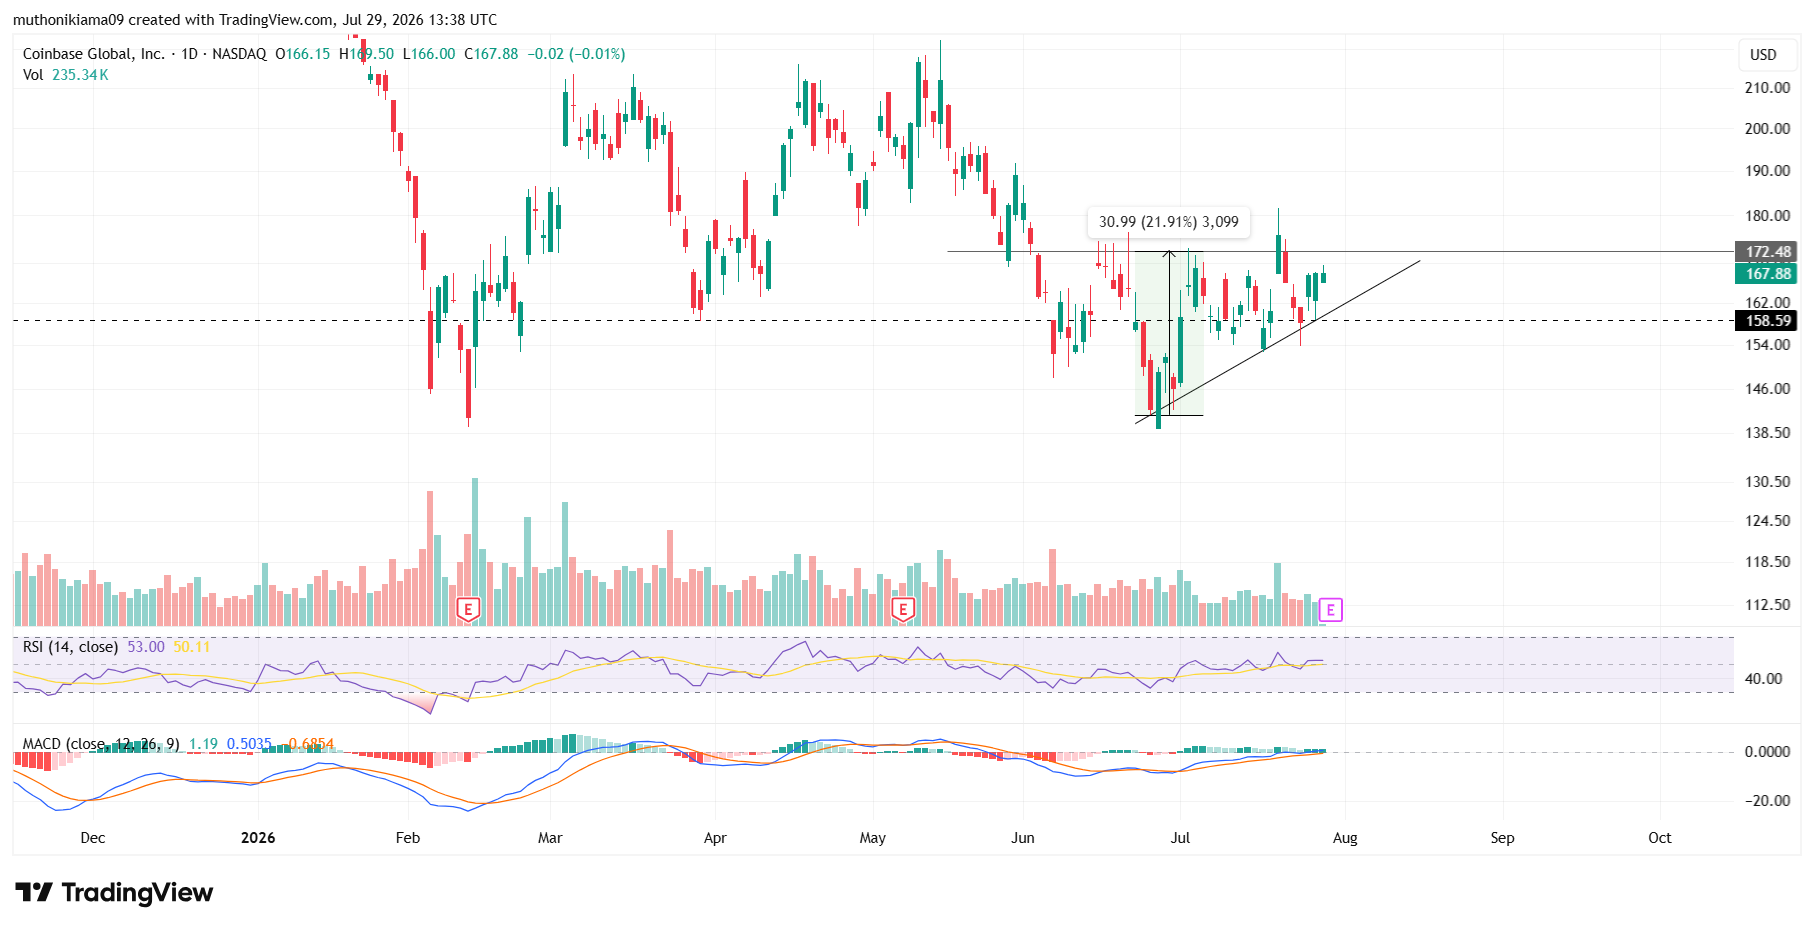This screenshot has height=930, width=1814.
Task: Click the 40.00 RSI axis value
Action: pos(1763,679)
